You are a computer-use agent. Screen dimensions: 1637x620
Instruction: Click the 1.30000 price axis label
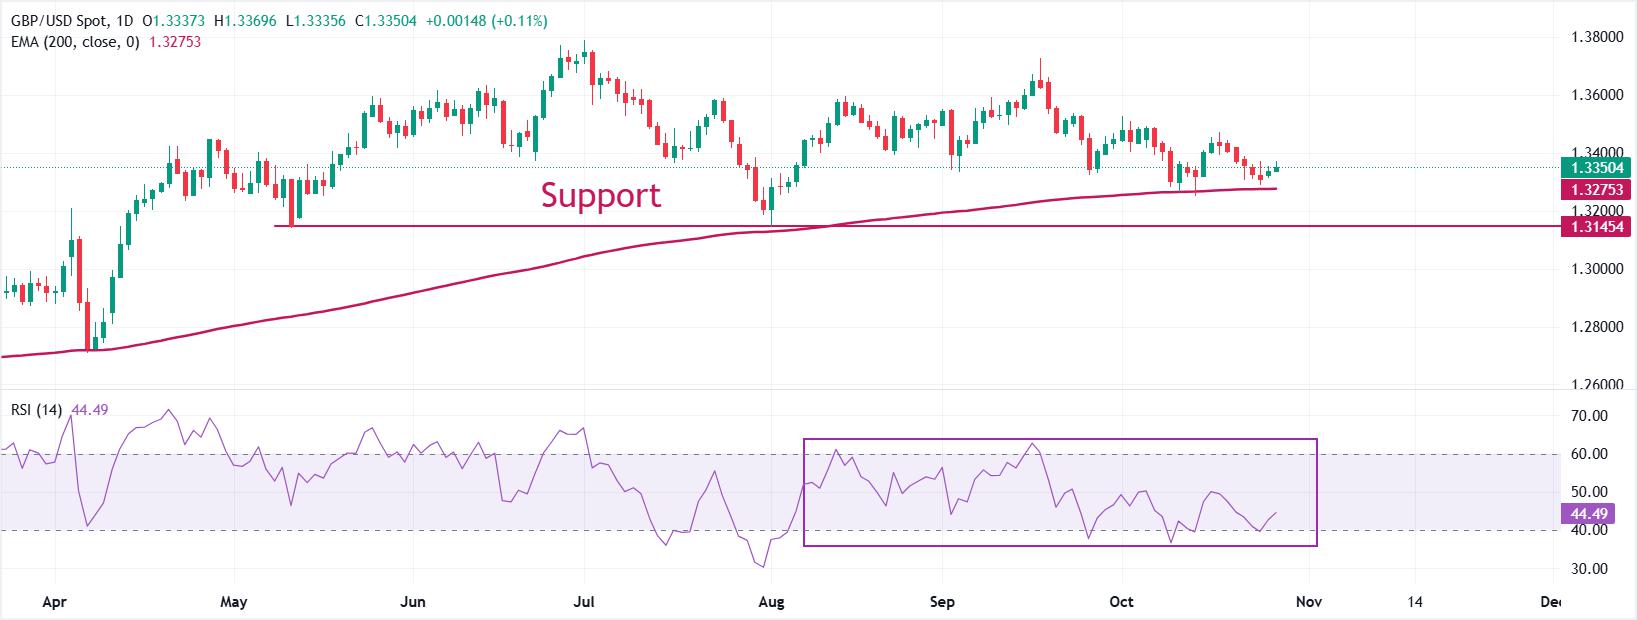click(x=1598, y=269)
